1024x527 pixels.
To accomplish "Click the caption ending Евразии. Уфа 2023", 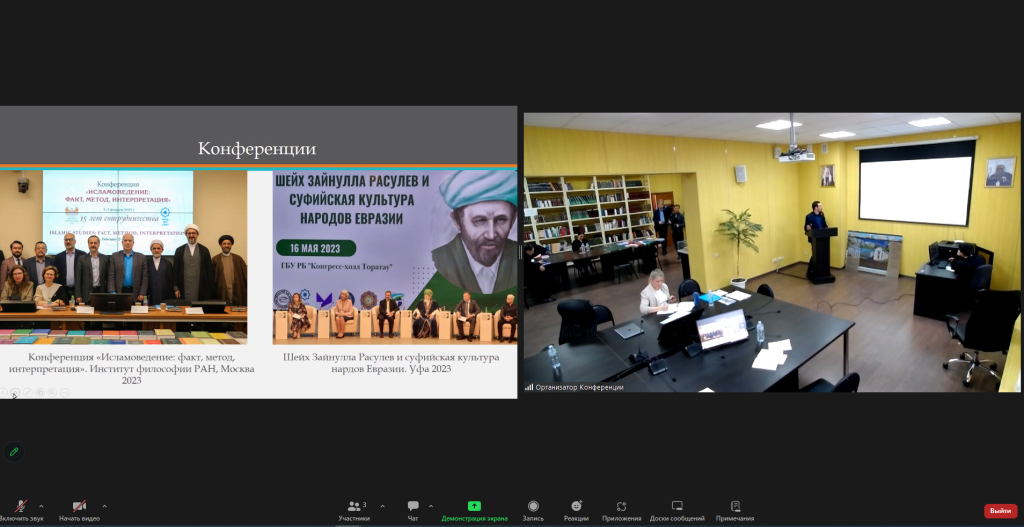I will (x=391, y=362).
